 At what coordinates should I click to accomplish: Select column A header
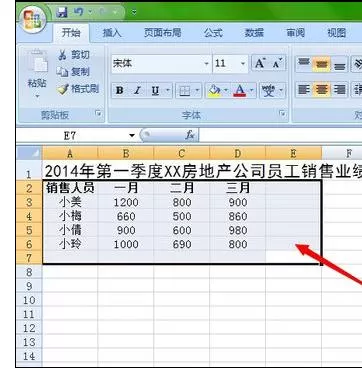coord(70,153)
